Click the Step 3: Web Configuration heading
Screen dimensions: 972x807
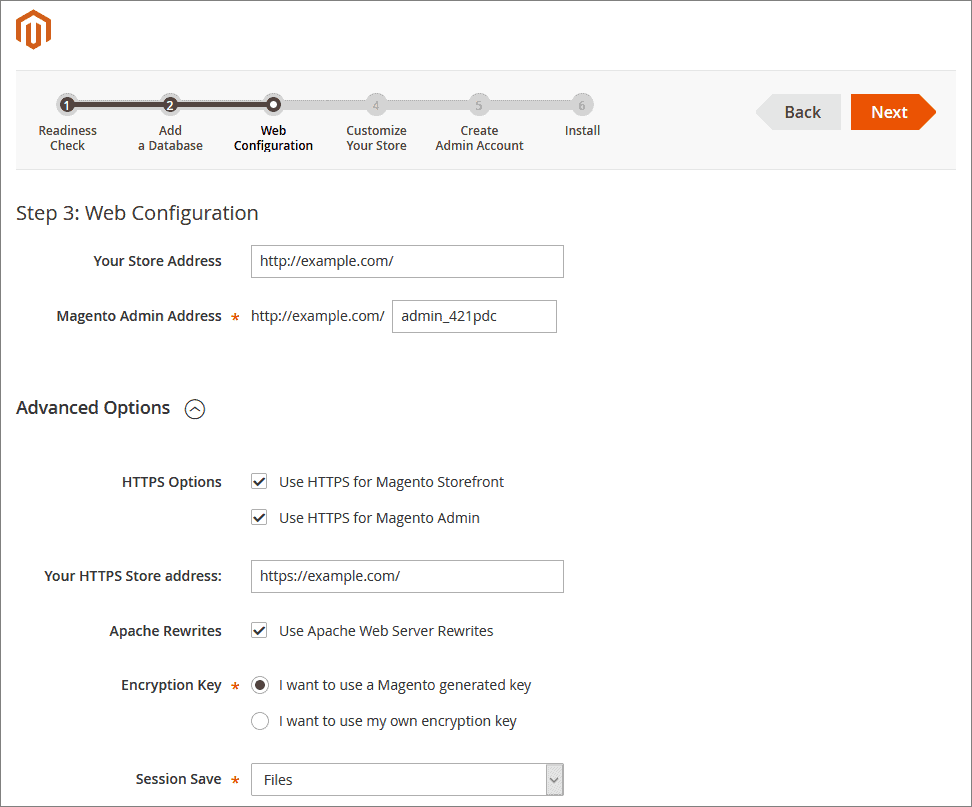click(137, 213)
